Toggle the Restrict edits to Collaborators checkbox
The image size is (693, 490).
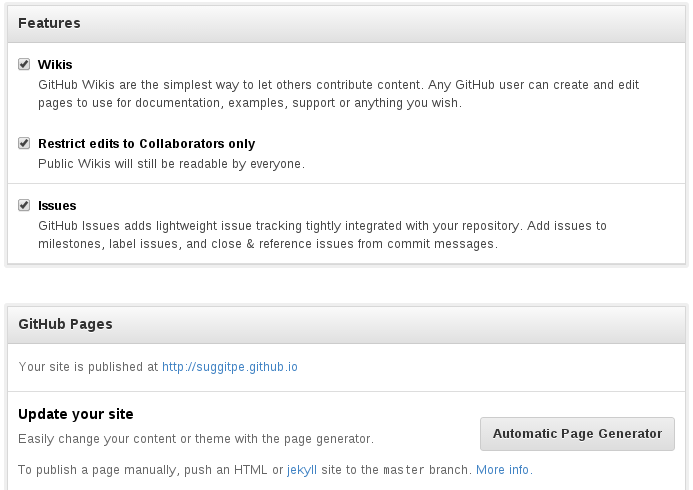tap(24, 143)
